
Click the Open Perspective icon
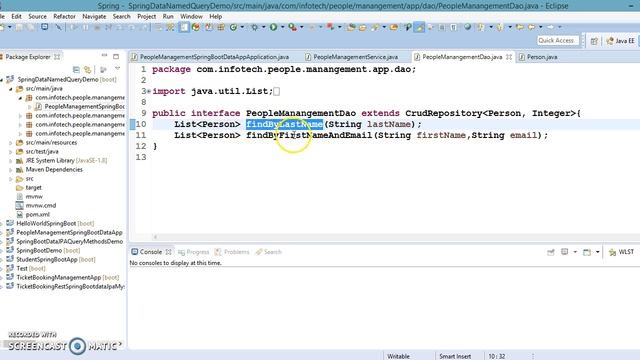tap(594, 41)
